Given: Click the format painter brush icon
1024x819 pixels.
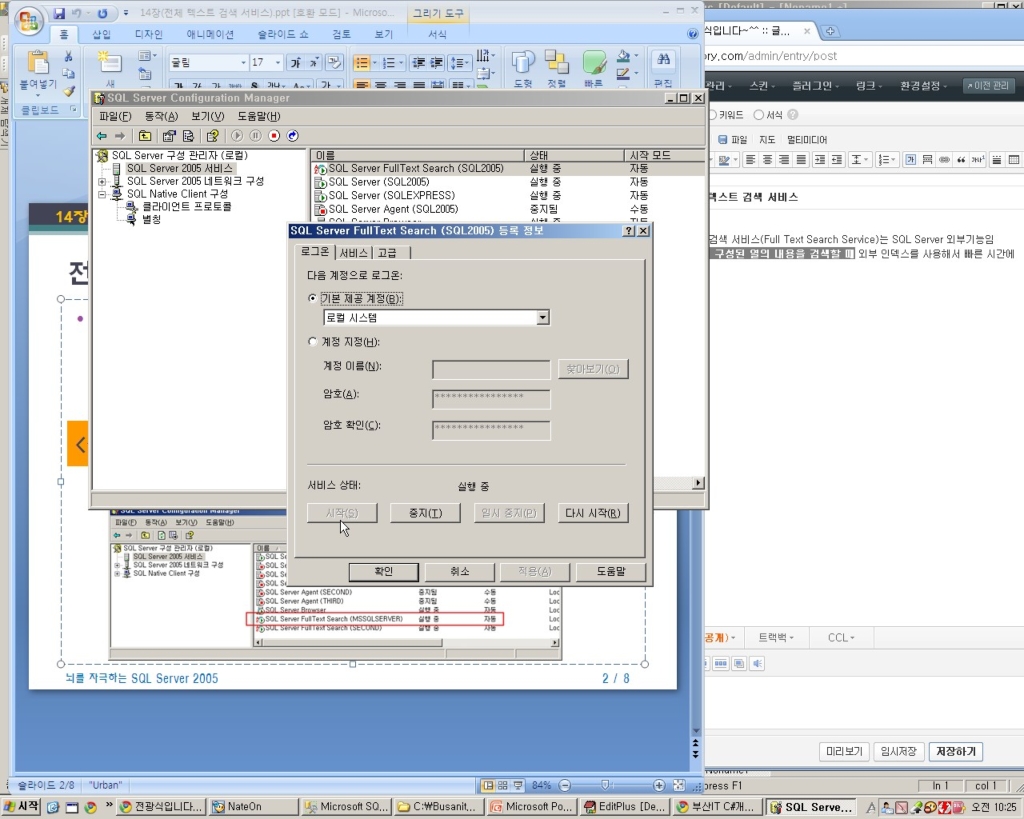Looking at the screenshot, I should pyautogui.click(x=69, y=91).
